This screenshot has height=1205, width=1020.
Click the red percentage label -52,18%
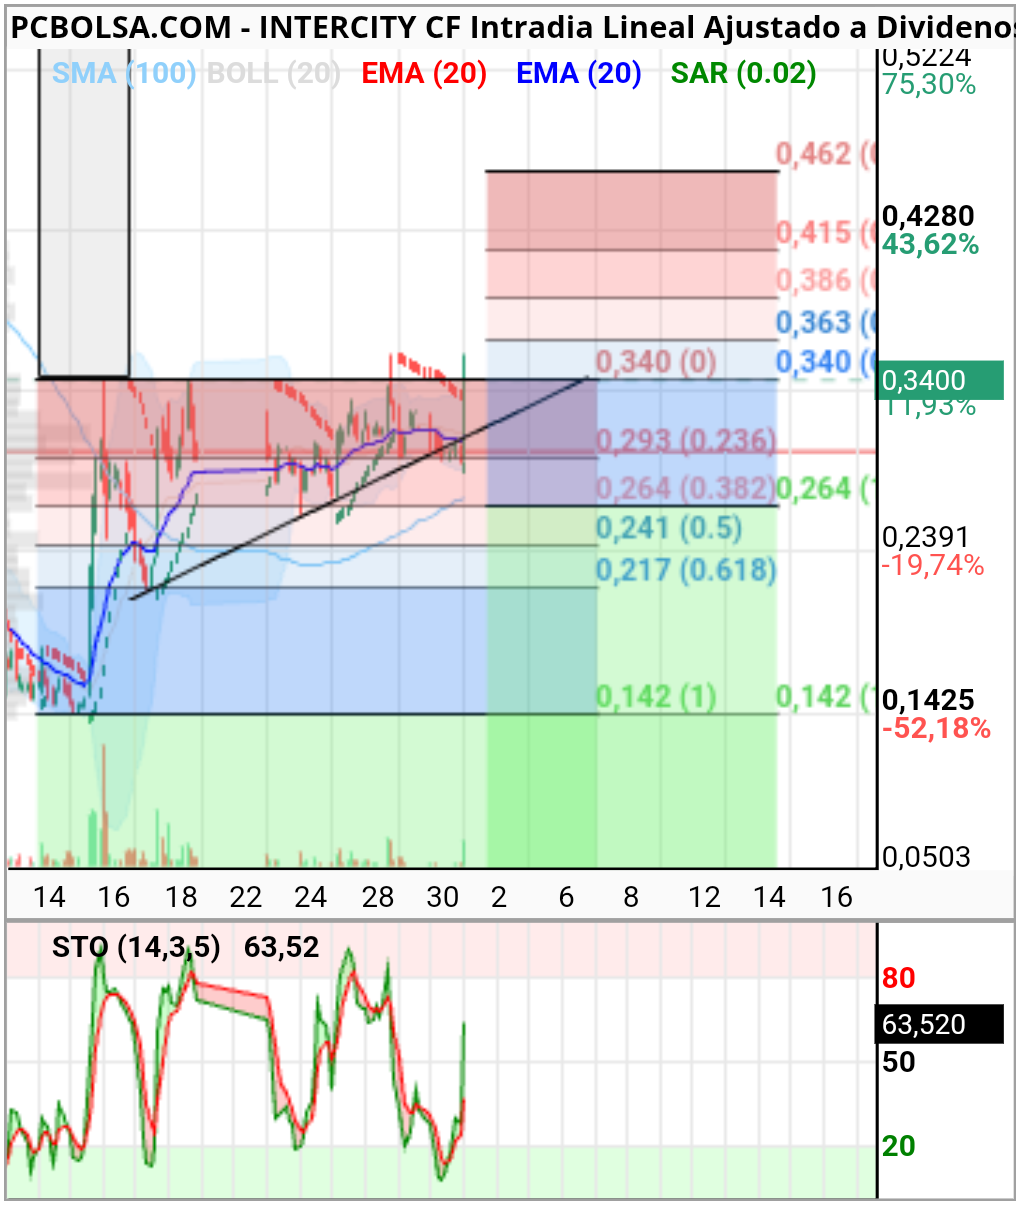pos(936,728)
